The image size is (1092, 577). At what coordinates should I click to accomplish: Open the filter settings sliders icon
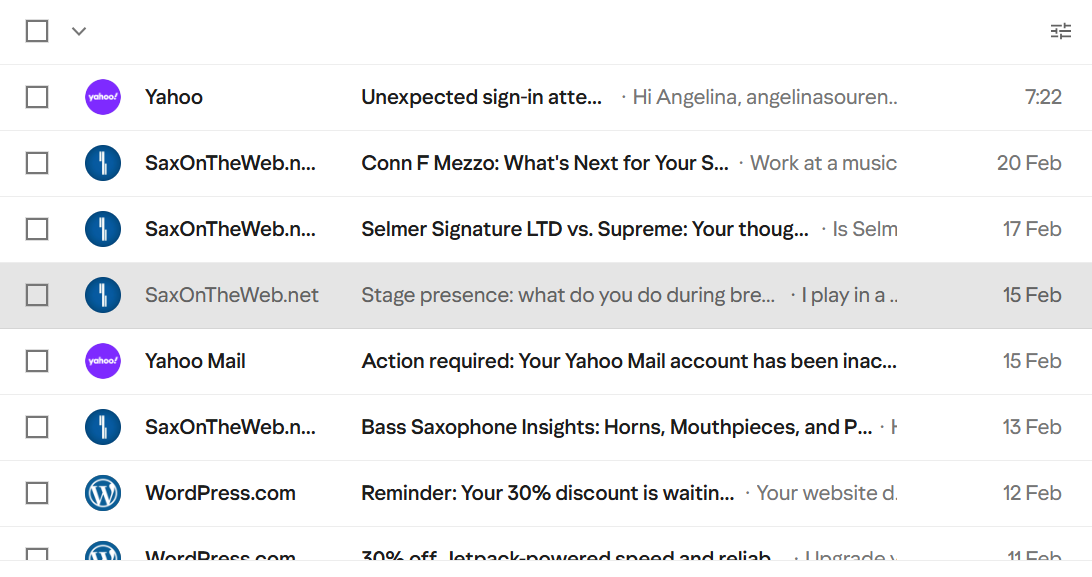[x=1060, y=31]
